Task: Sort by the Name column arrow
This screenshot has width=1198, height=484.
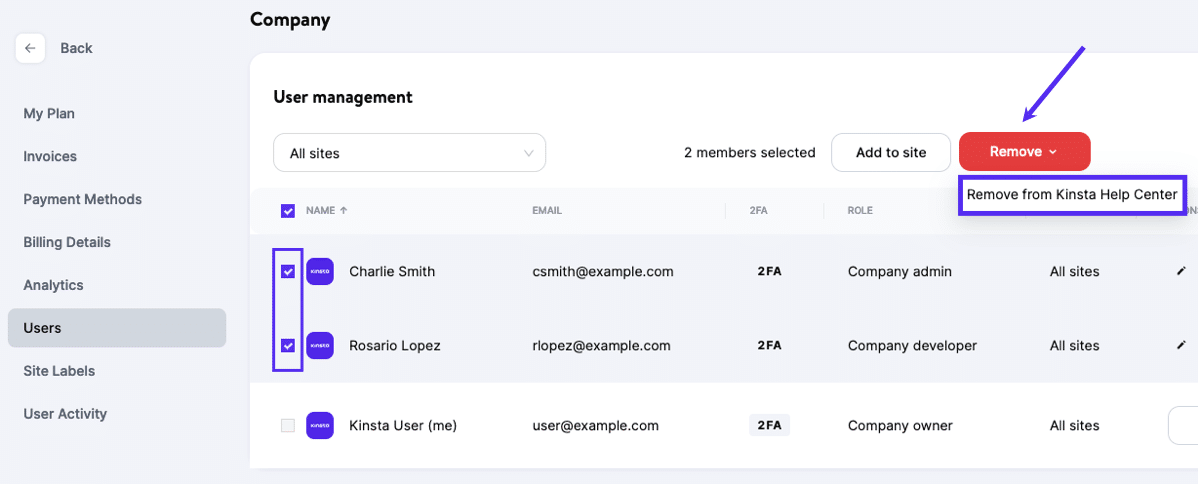Action: point(344,211)
